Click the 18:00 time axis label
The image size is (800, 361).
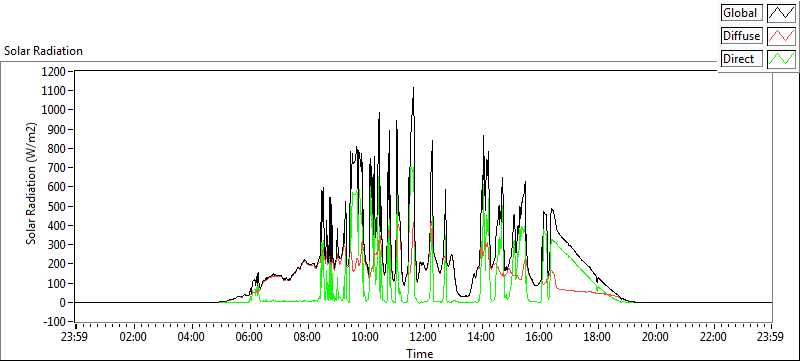[597, 337]
